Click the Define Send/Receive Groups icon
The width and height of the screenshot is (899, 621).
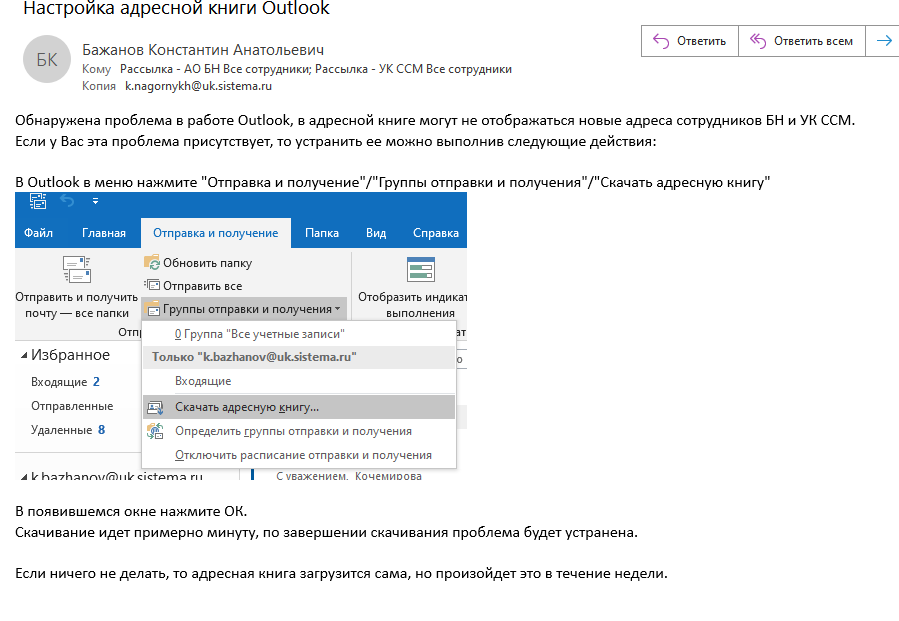point(155,431)
